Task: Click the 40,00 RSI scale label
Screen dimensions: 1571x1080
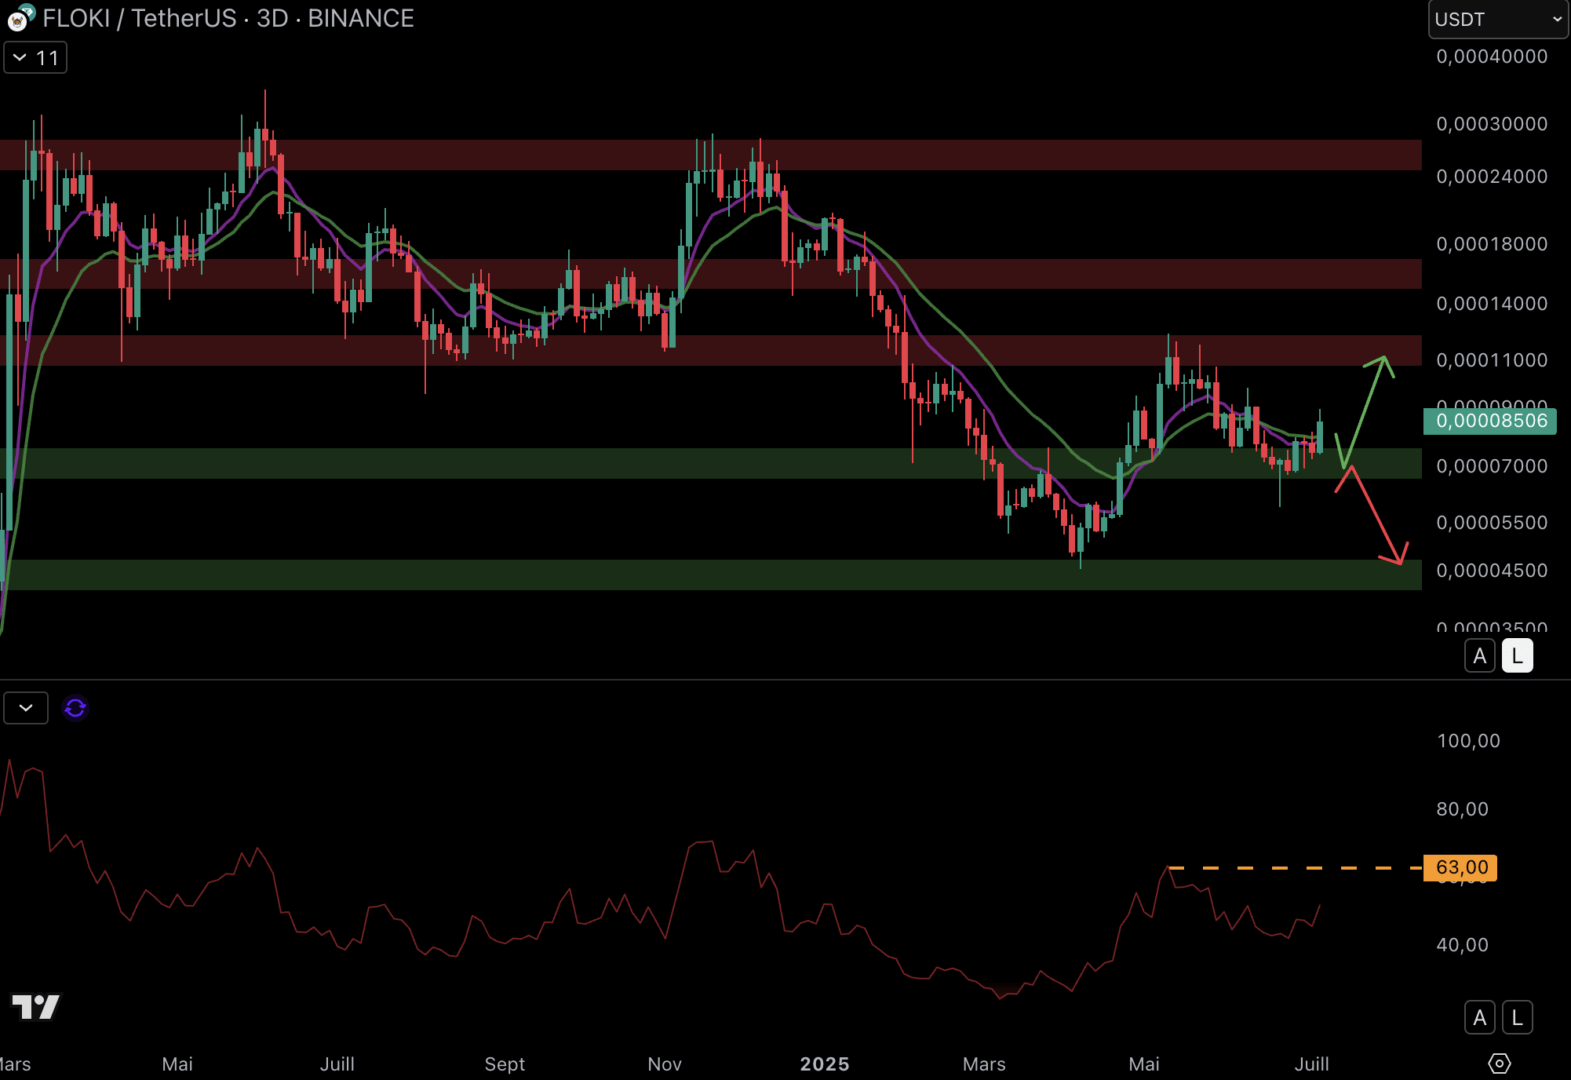Action: coord(1462,945)
